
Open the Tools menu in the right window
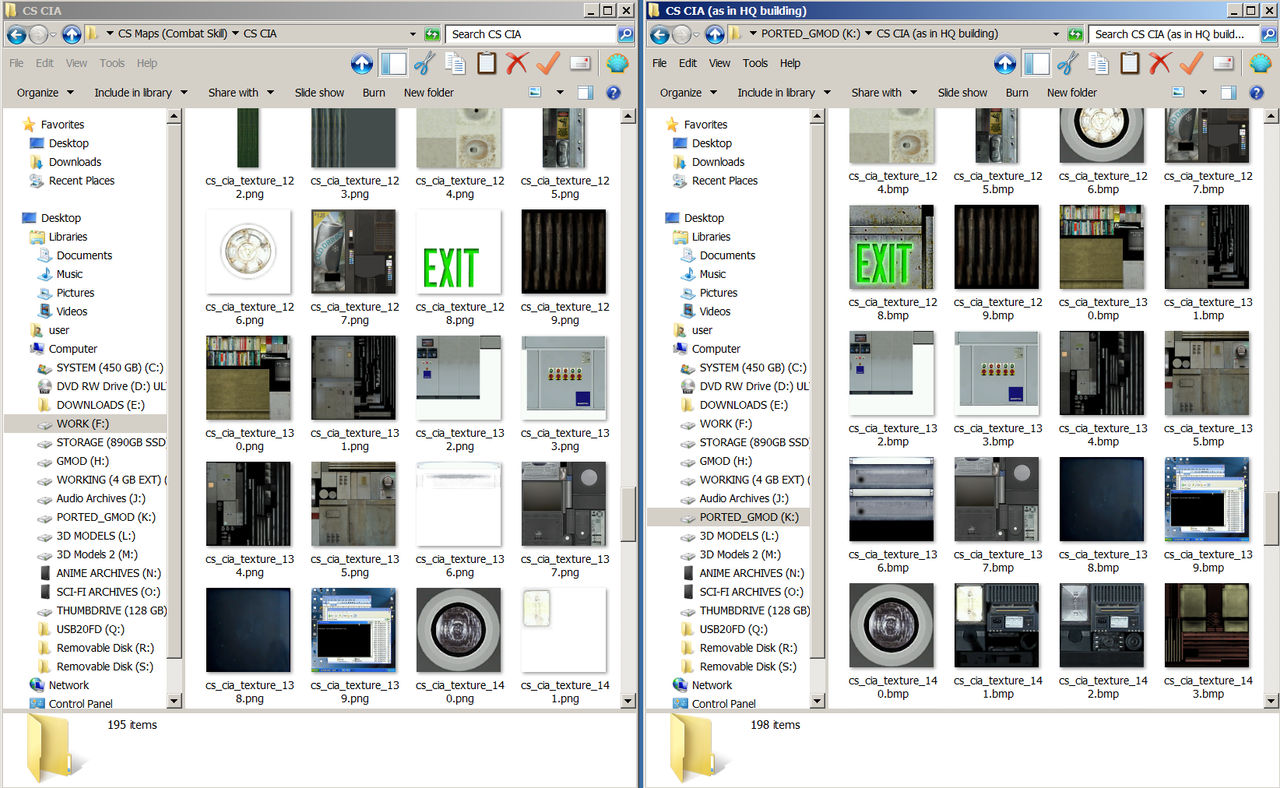click(755, 63)
